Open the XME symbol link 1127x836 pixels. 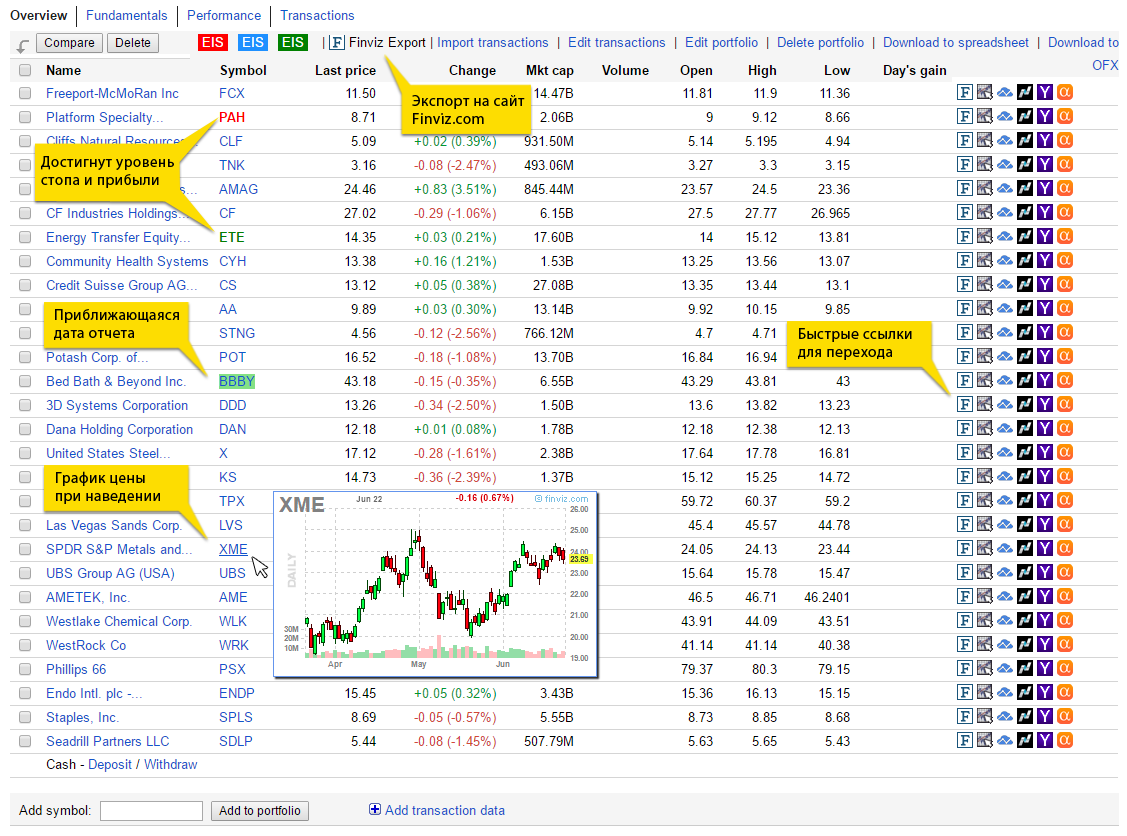coord(233,549)
